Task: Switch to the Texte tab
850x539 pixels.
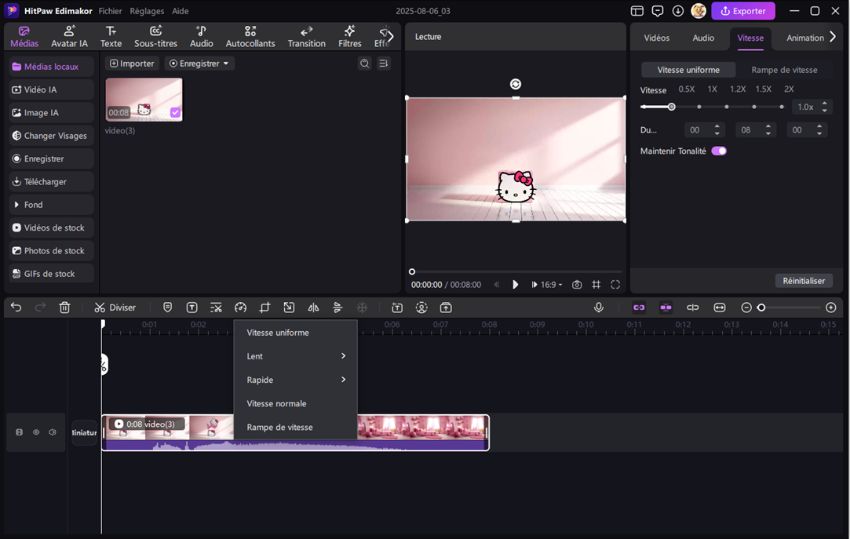Action: [111, 37]
